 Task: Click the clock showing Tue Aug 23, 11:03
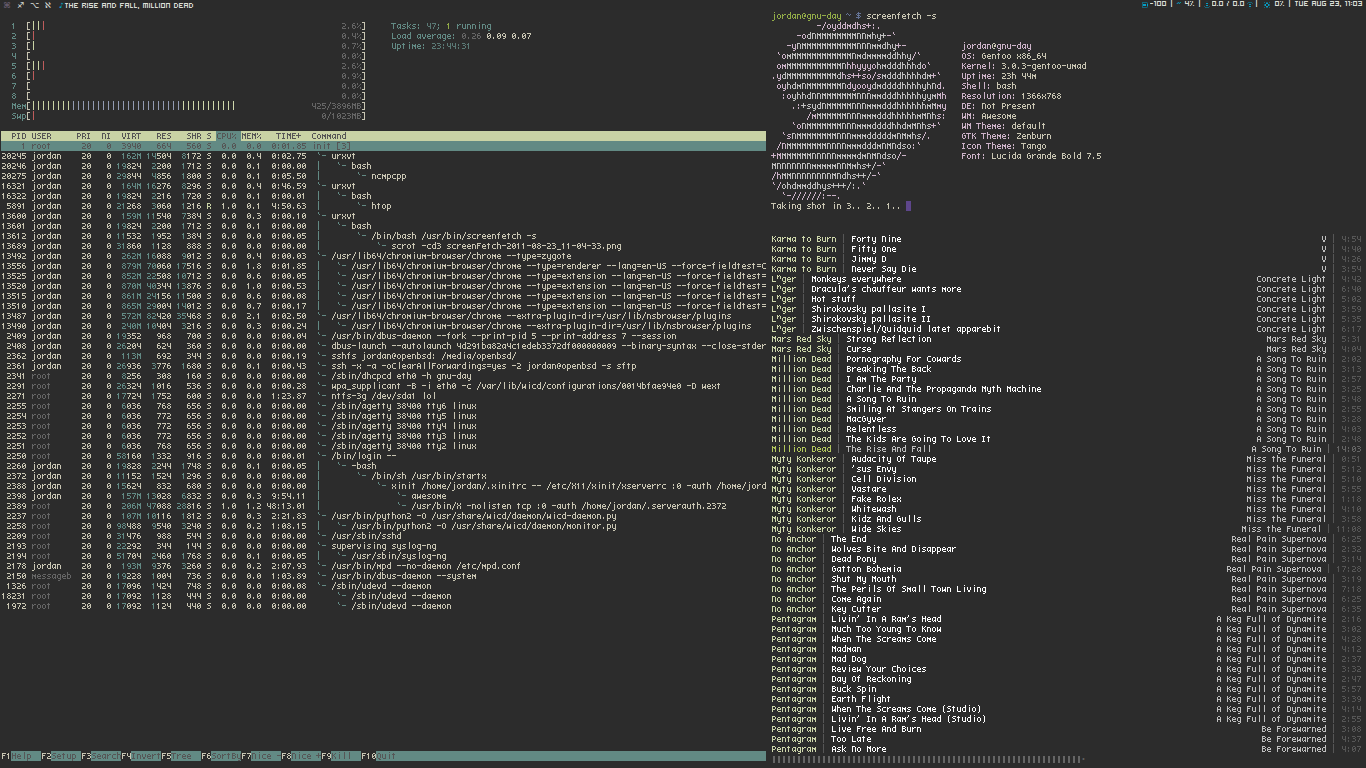coord(1327,5)
